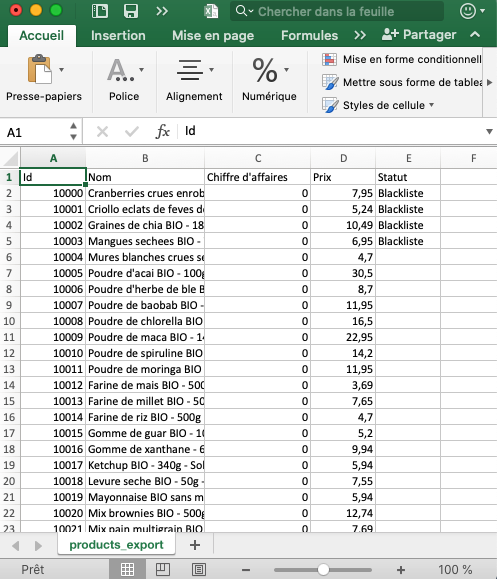Switch to Normal grid view
Viewport: 497px width, 579px height.
click(127, 569)
